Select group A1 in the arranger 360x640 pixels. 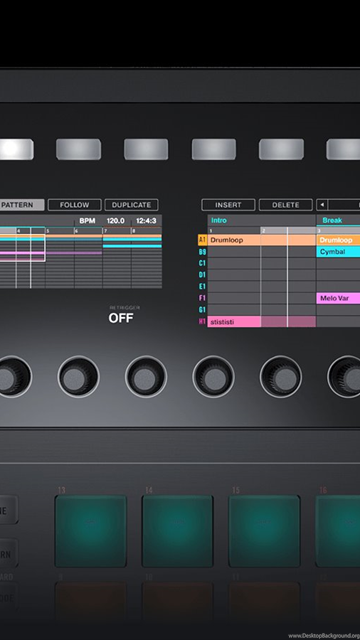tap(202, 240)
